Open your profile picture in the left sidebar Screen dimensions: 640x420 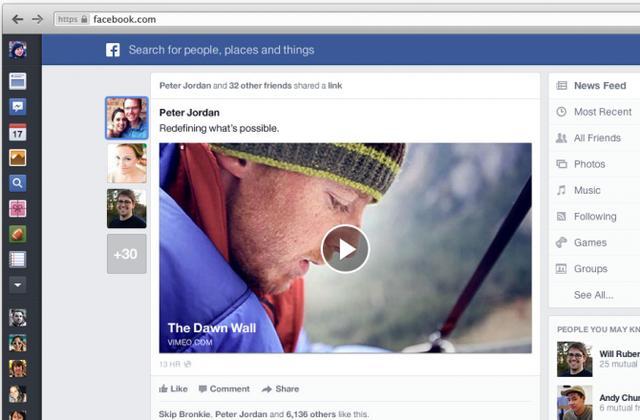pyautogui.click(x=18, y=50)
